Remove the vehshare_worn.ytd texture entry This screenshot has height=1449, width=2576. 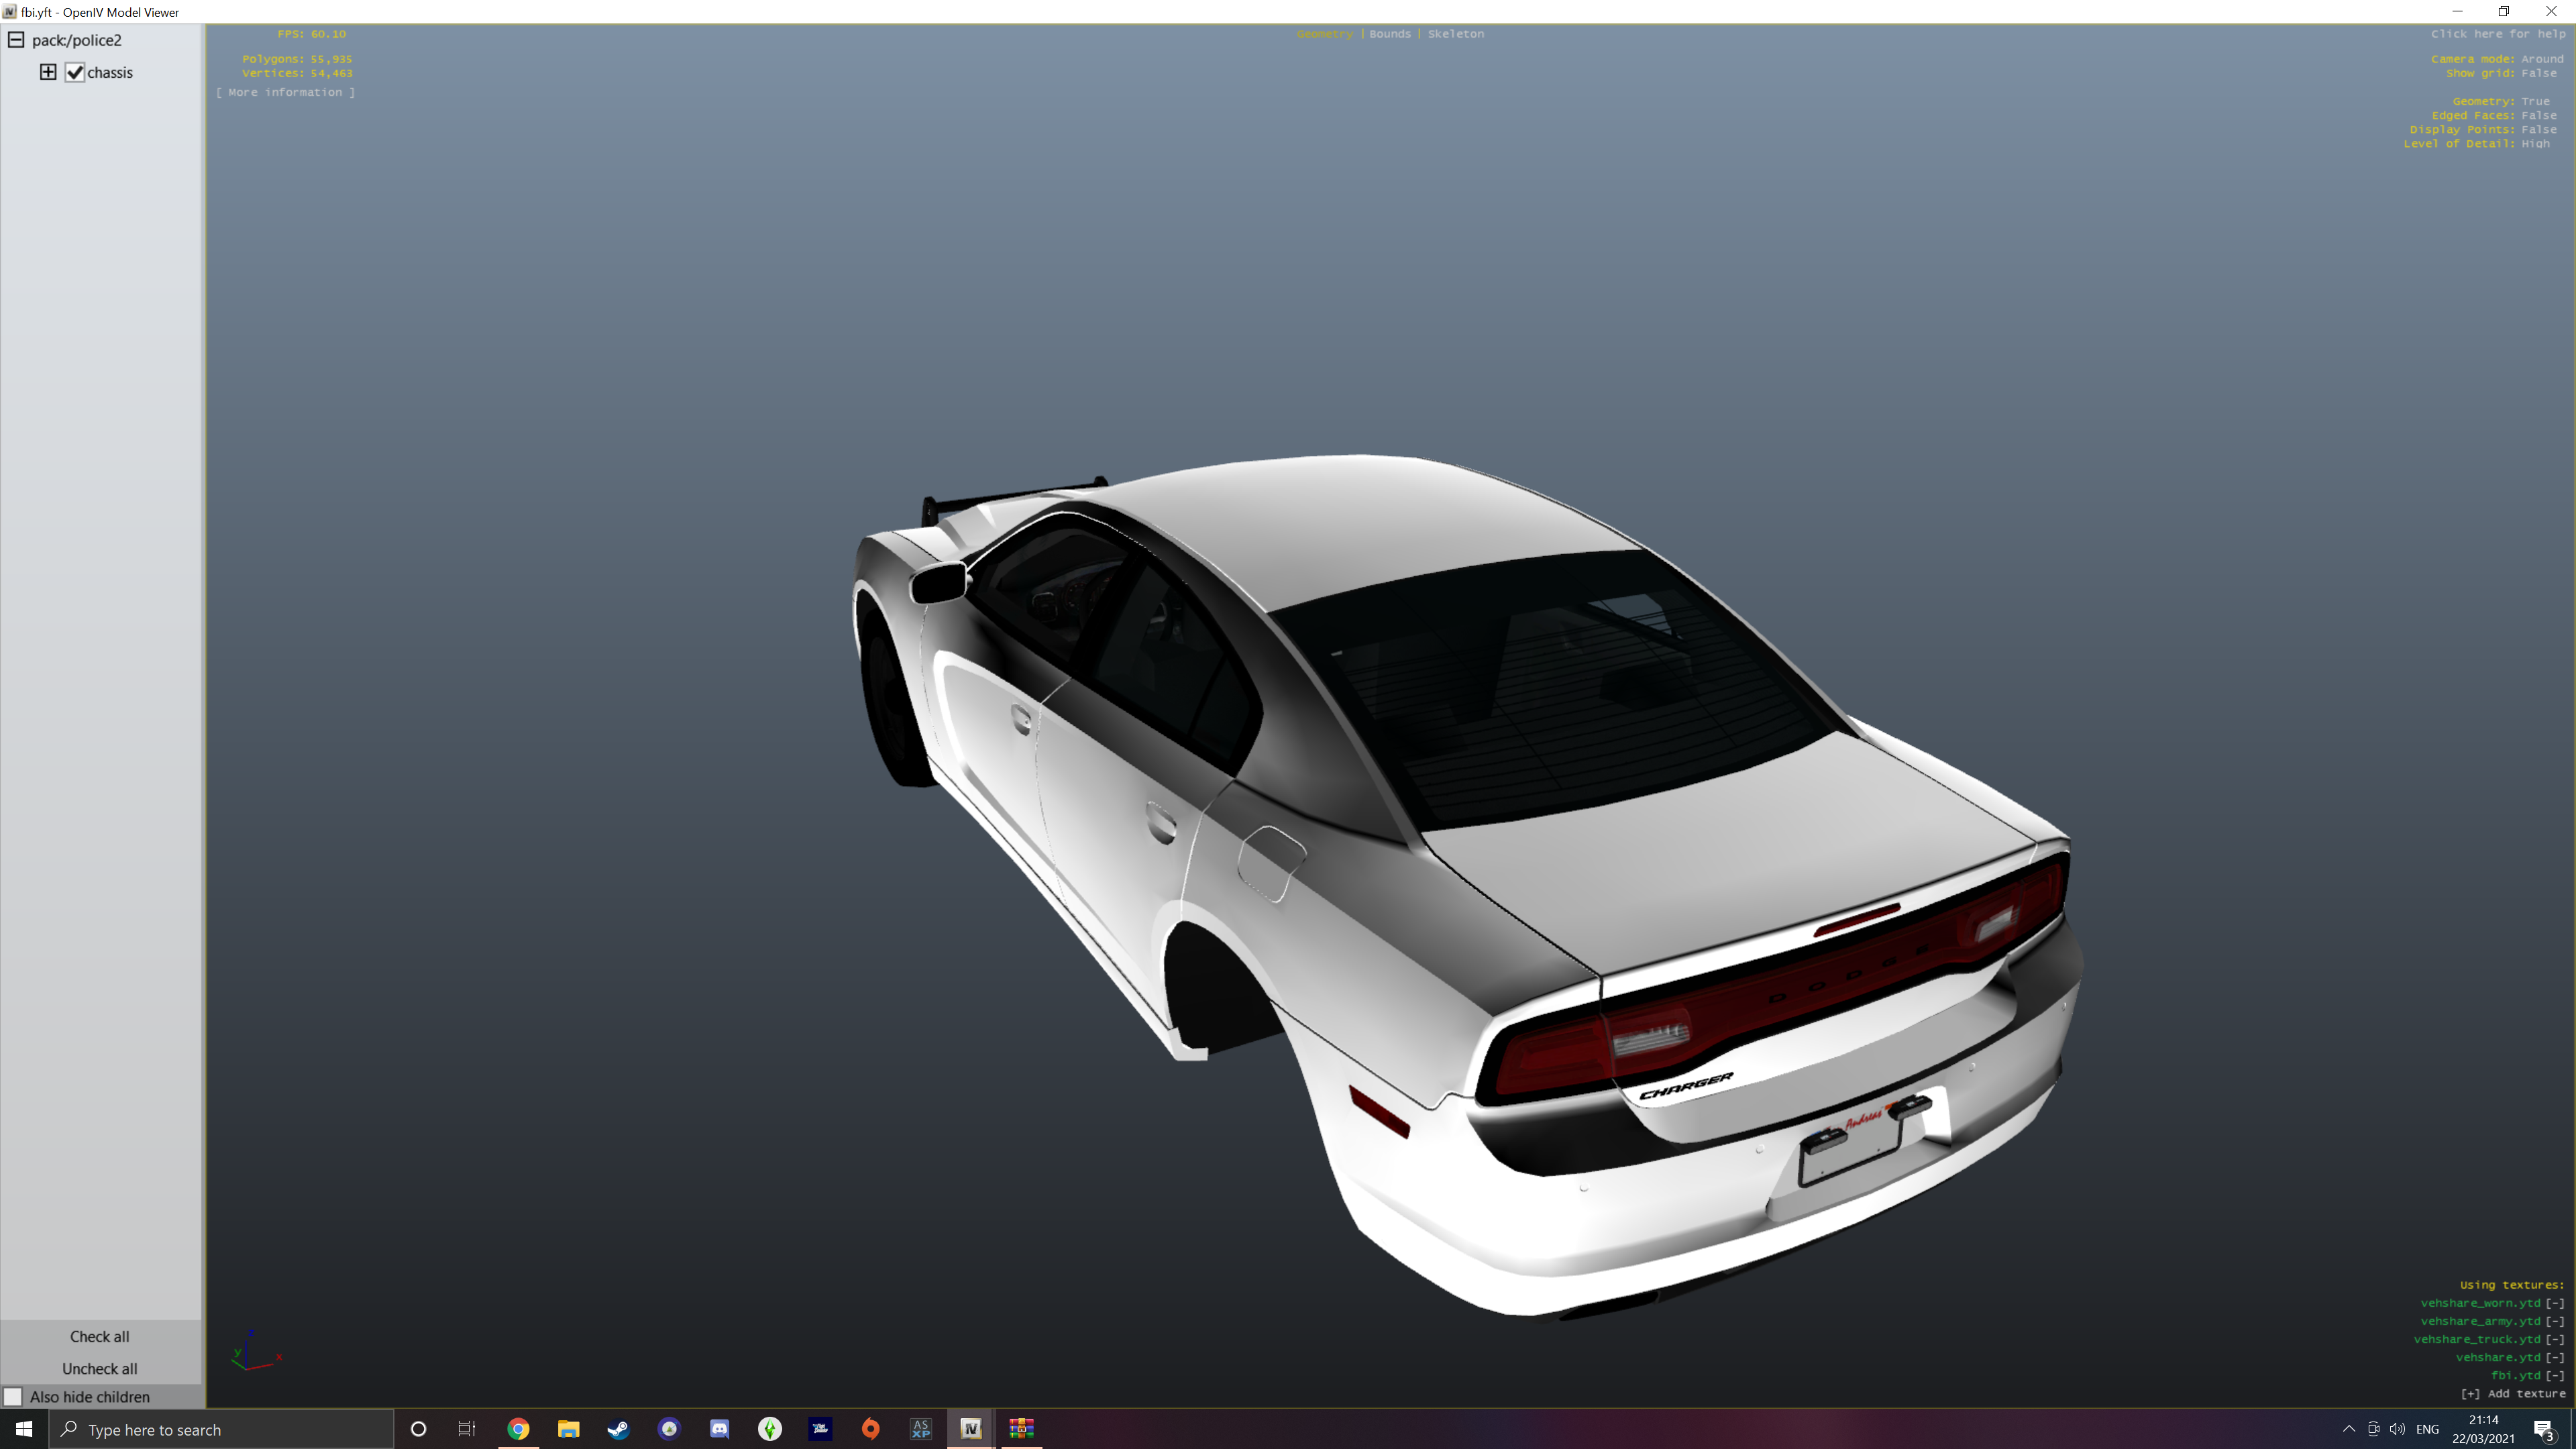pyautogui.click(x=2554, y=1303)
